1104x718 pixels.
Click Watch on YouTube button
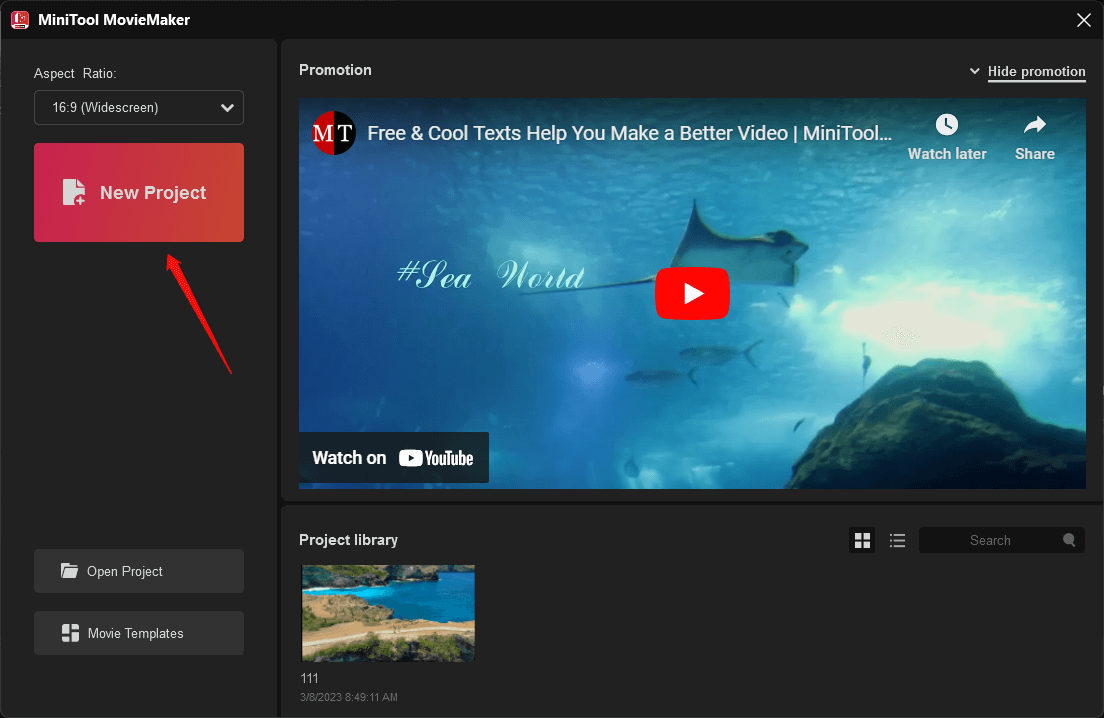(x=394, y=458)
